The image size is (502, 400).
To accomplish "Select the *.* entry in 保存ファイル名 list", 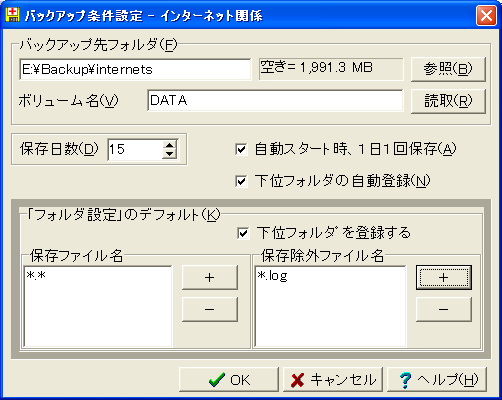I will coord(36,276).
